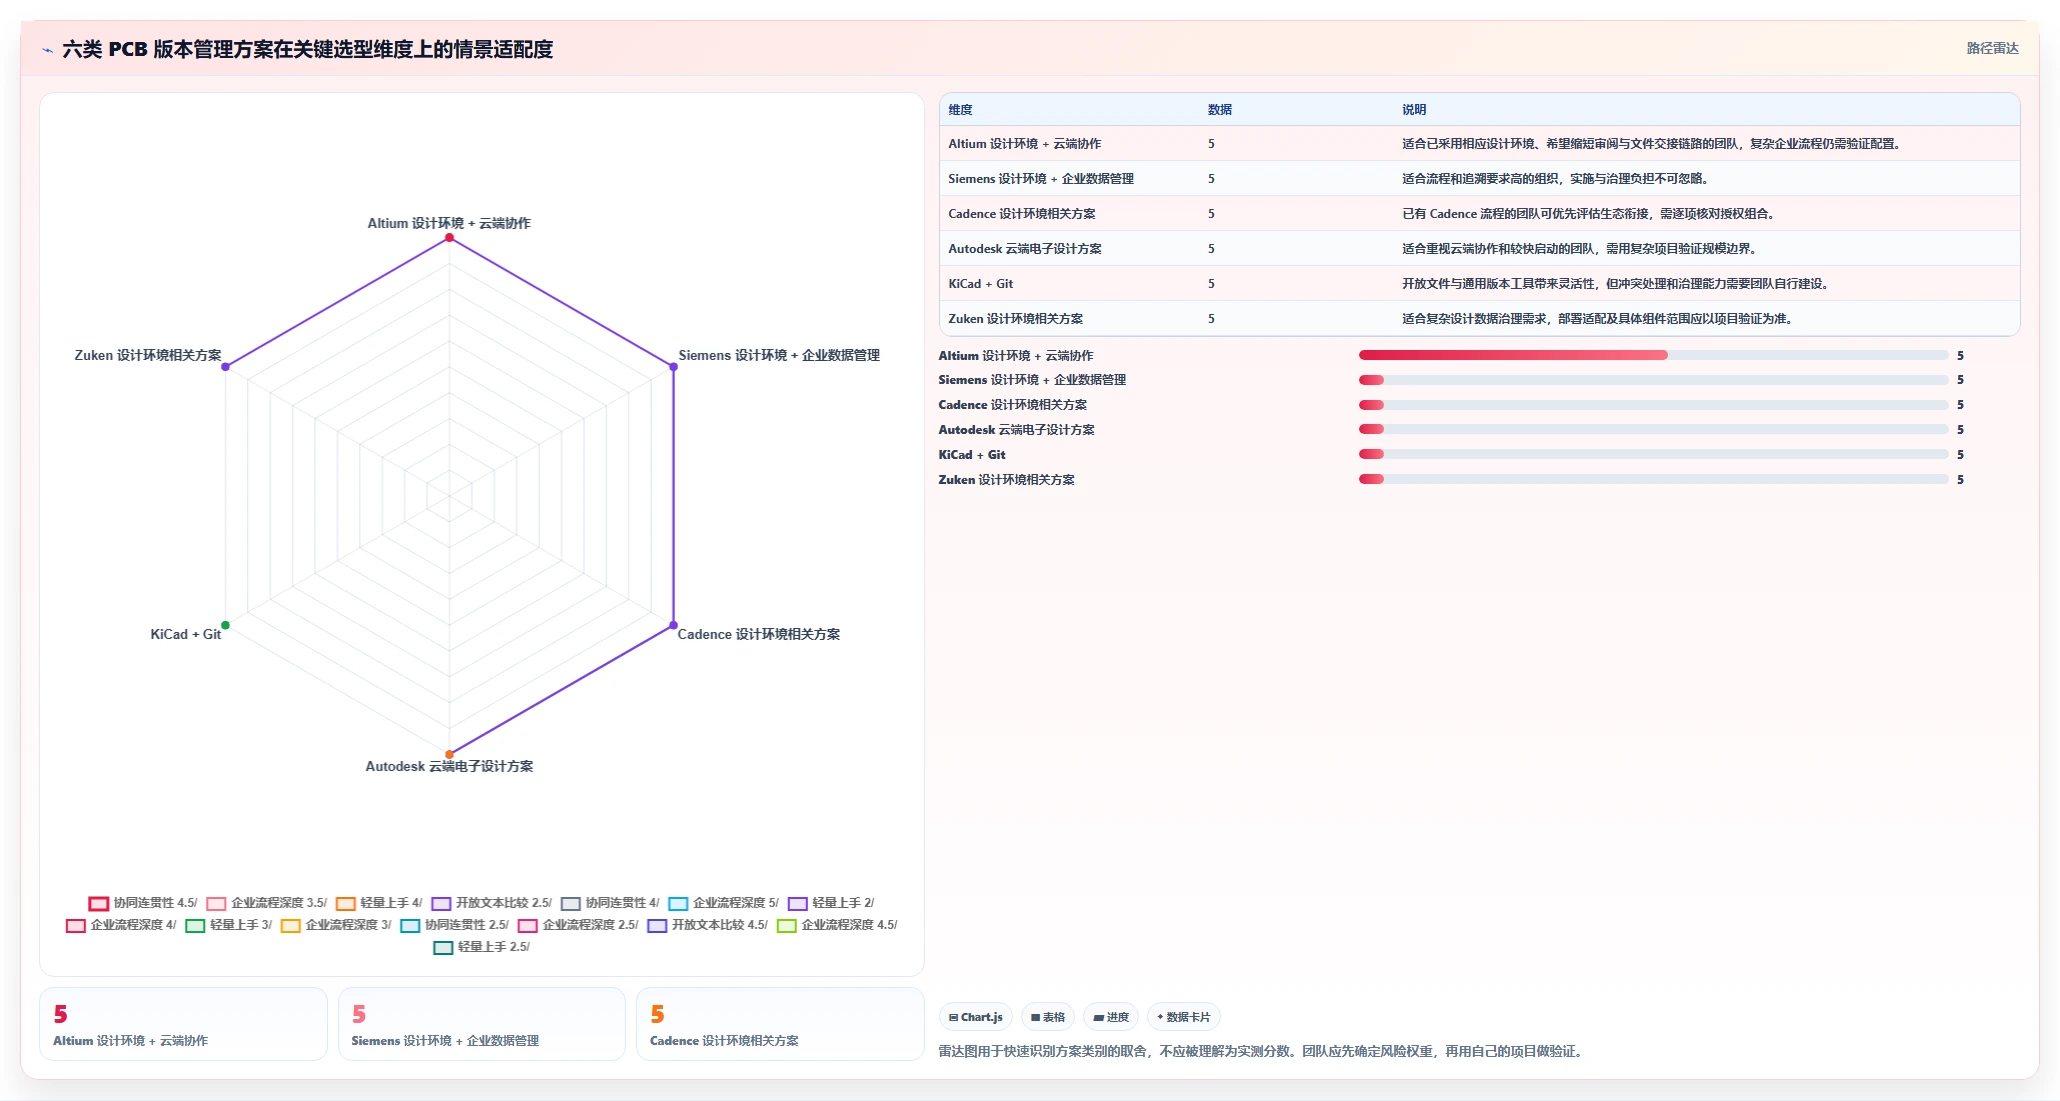This screenshot has height=1101, width=2060.
Task: Click the 开放文本比较 4.5/ legend entry
Action: click(708, 925)
